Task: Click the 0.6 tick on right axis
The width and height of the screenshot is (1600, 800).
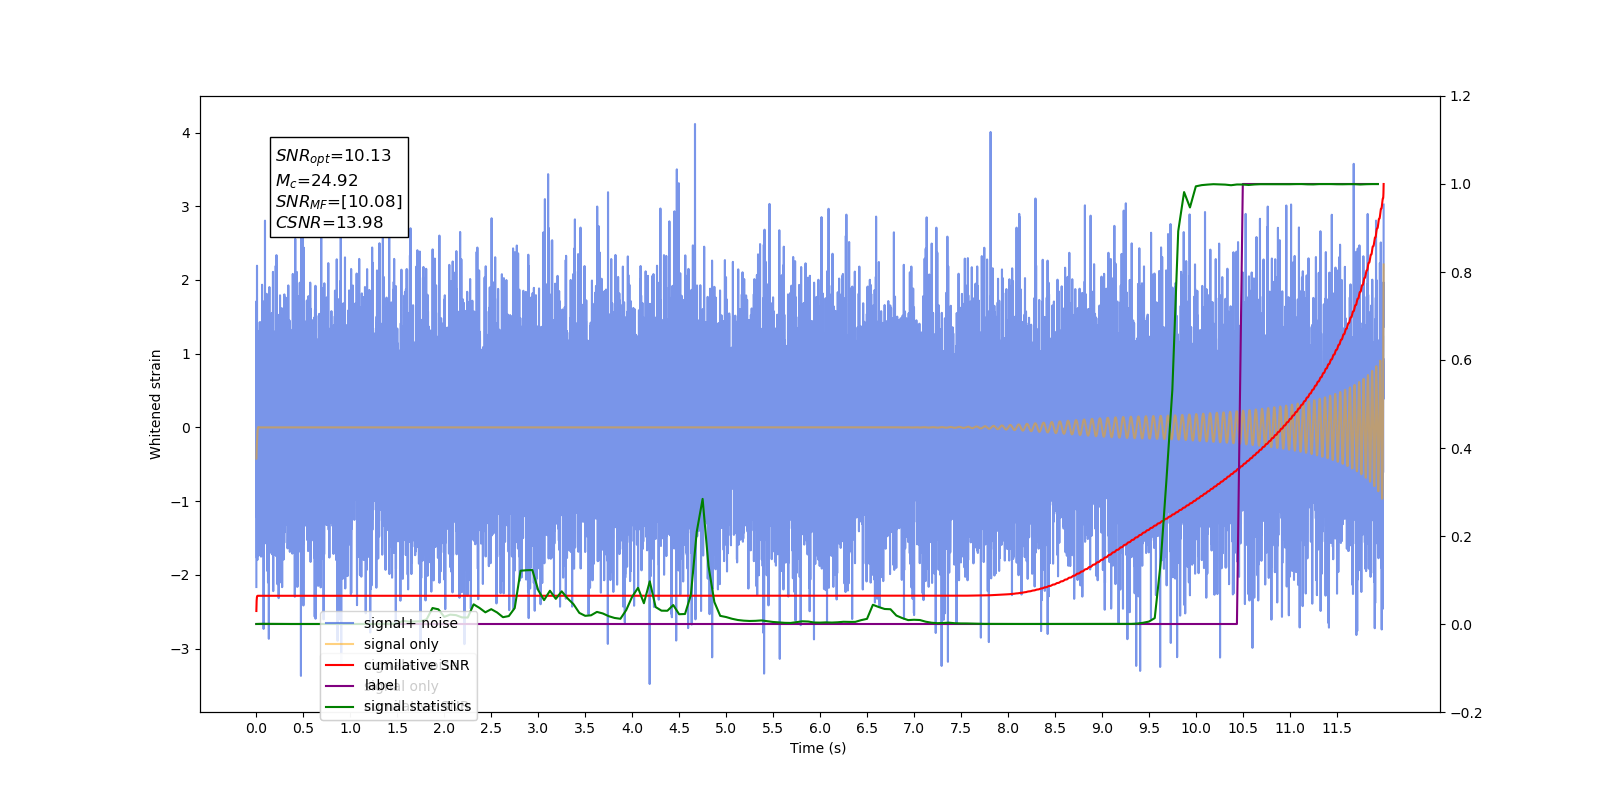Action: (1461, 361)
